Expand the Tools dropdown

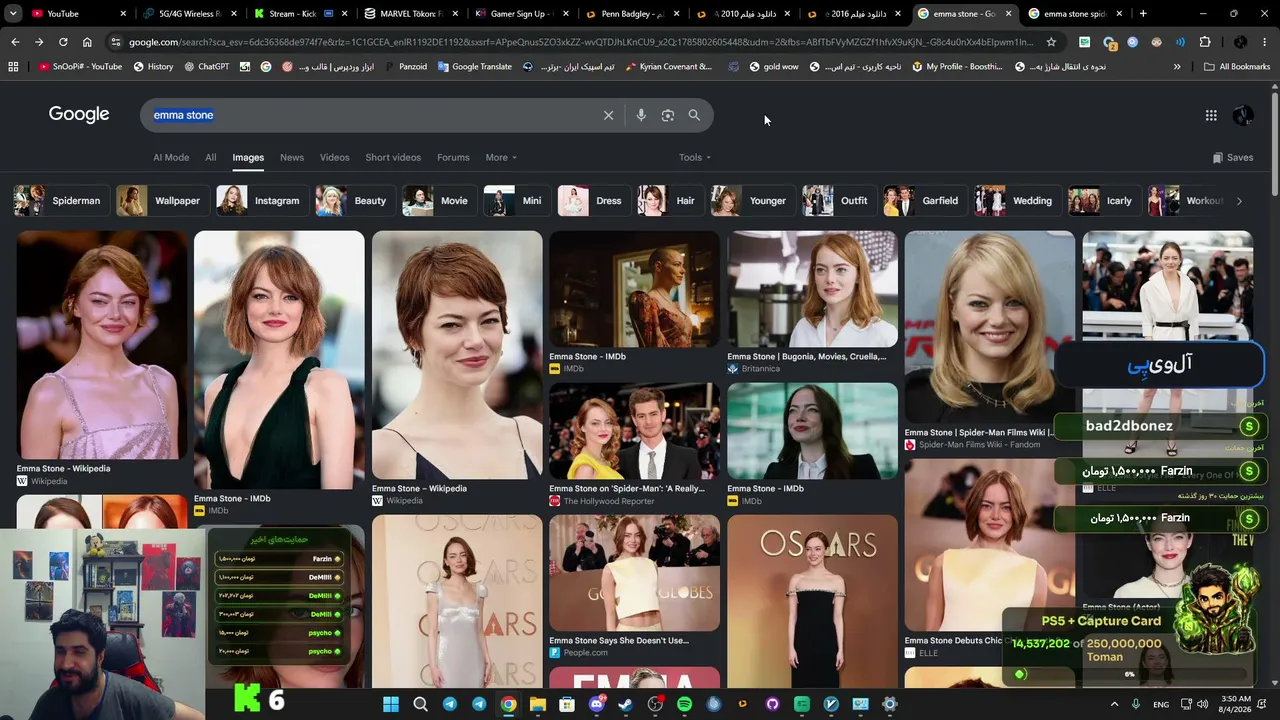(x=695, y=157)
